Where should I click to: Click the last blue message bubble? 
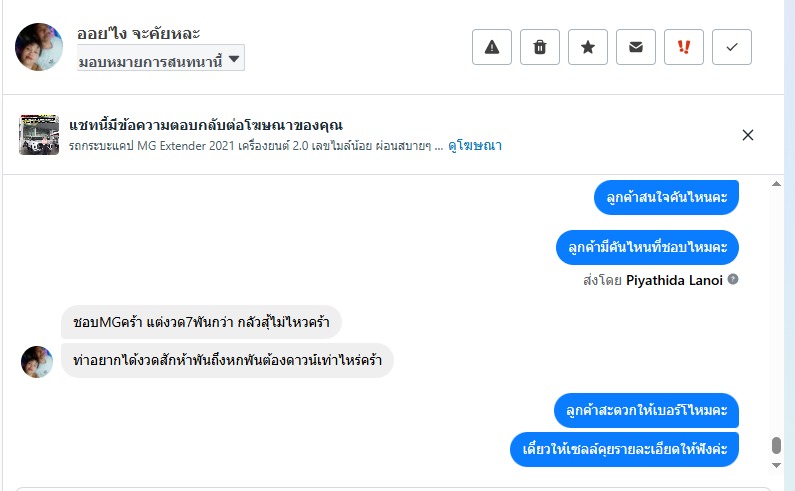point(624,449)
